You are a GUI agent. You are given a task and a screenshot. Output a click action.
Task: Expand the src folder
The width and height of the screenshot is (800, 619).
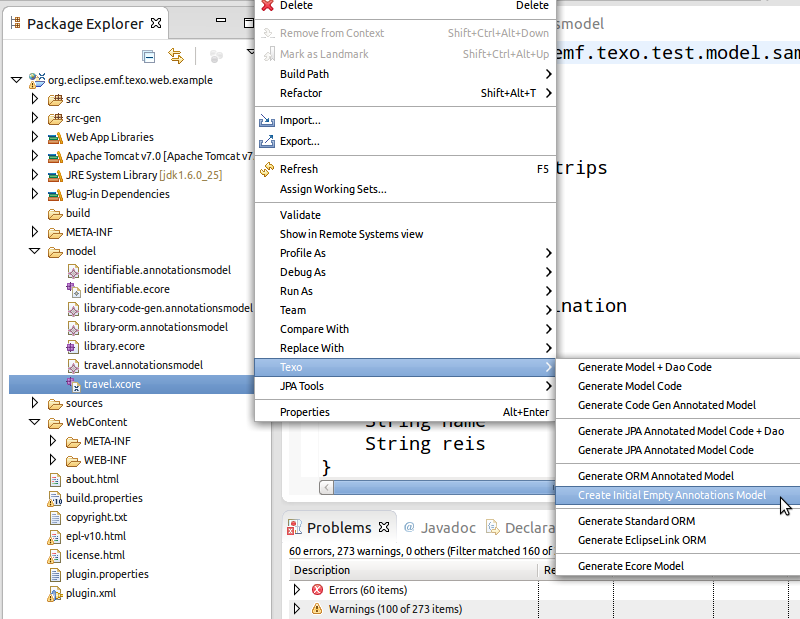tap(35, 98)
